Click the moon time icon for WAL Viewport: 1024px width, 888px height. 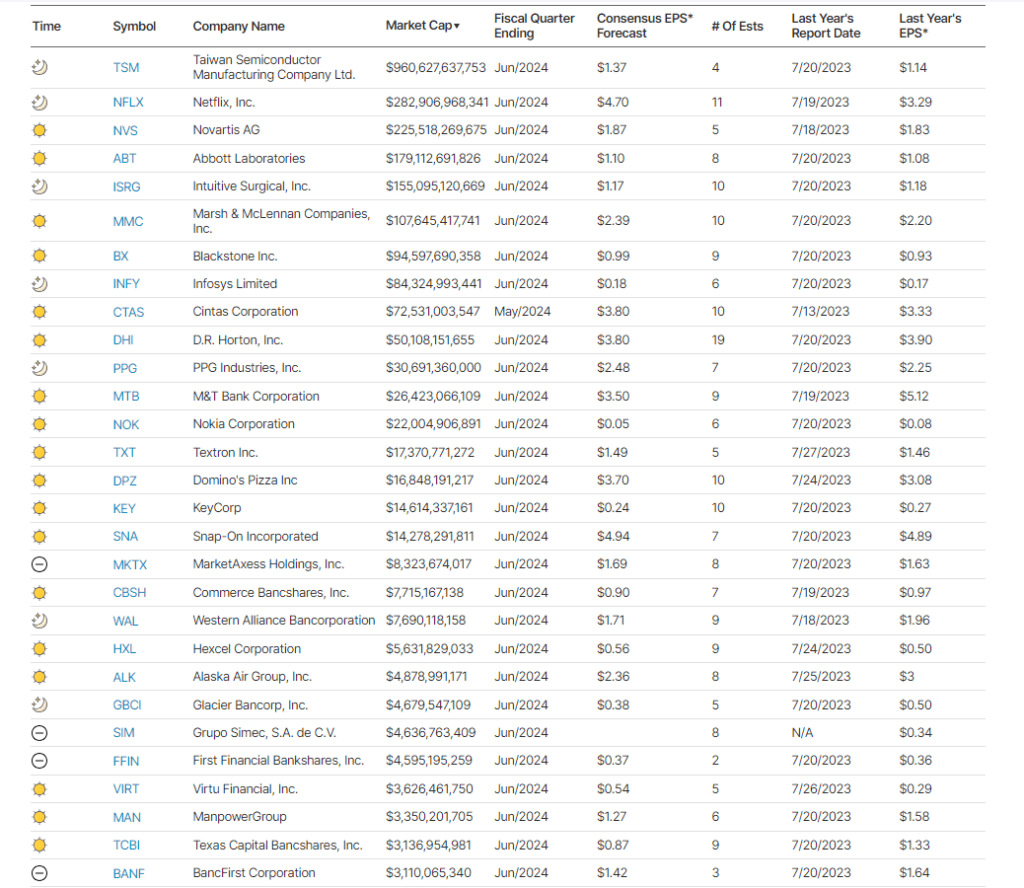coord(39,621)
